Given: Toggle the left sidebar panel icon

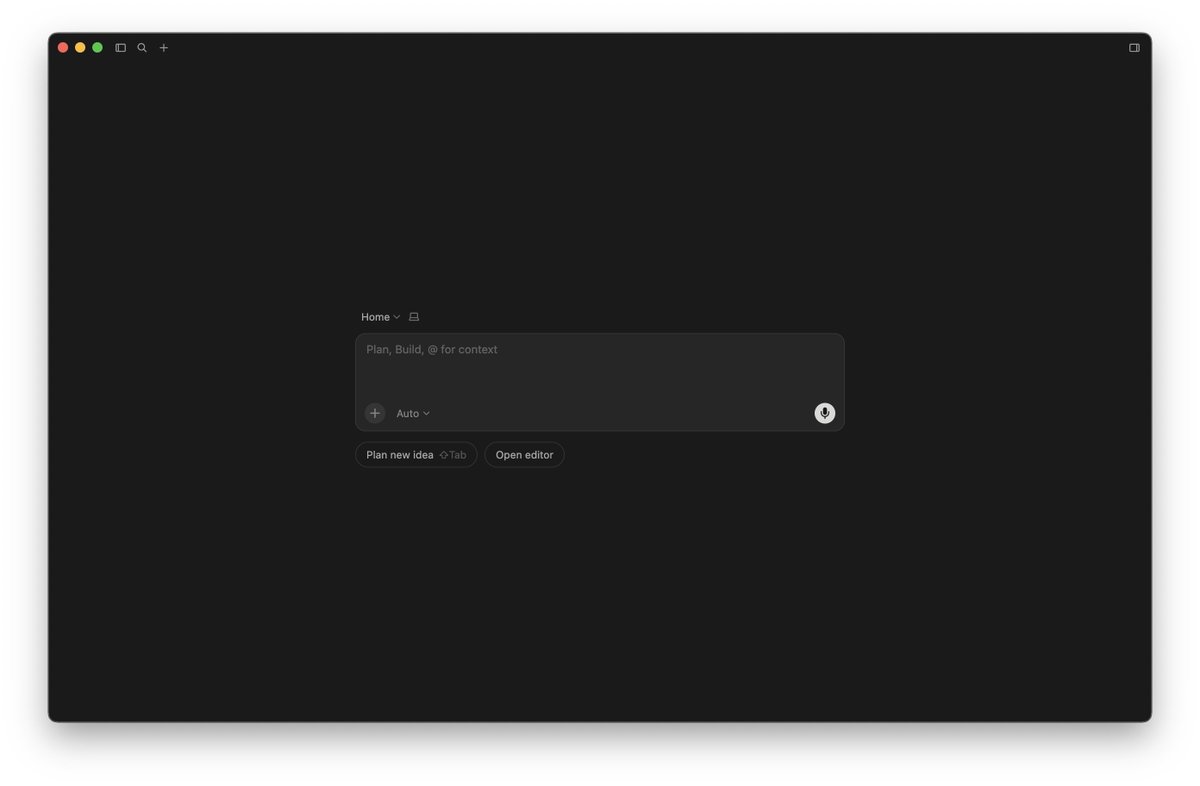Looking at the screenshot, I should [120, 48].
